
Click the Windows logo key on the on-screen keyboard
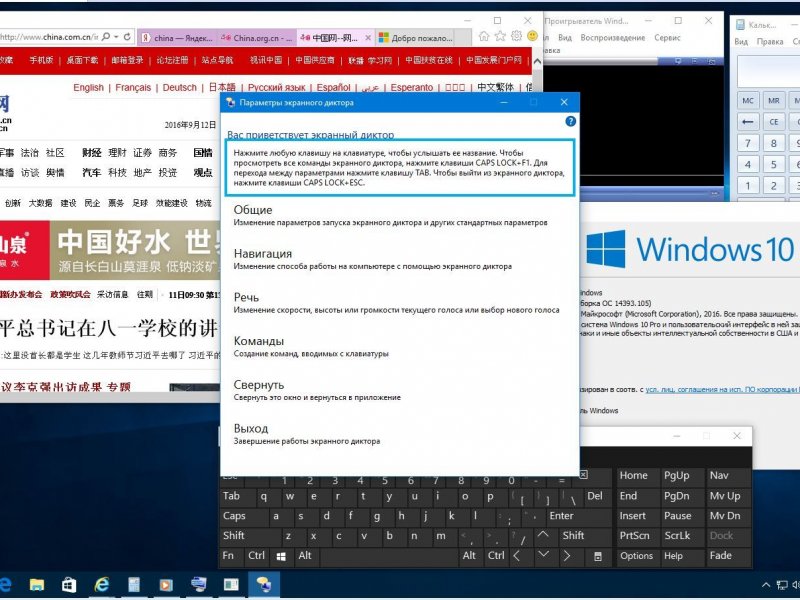(x=281, y=556)
